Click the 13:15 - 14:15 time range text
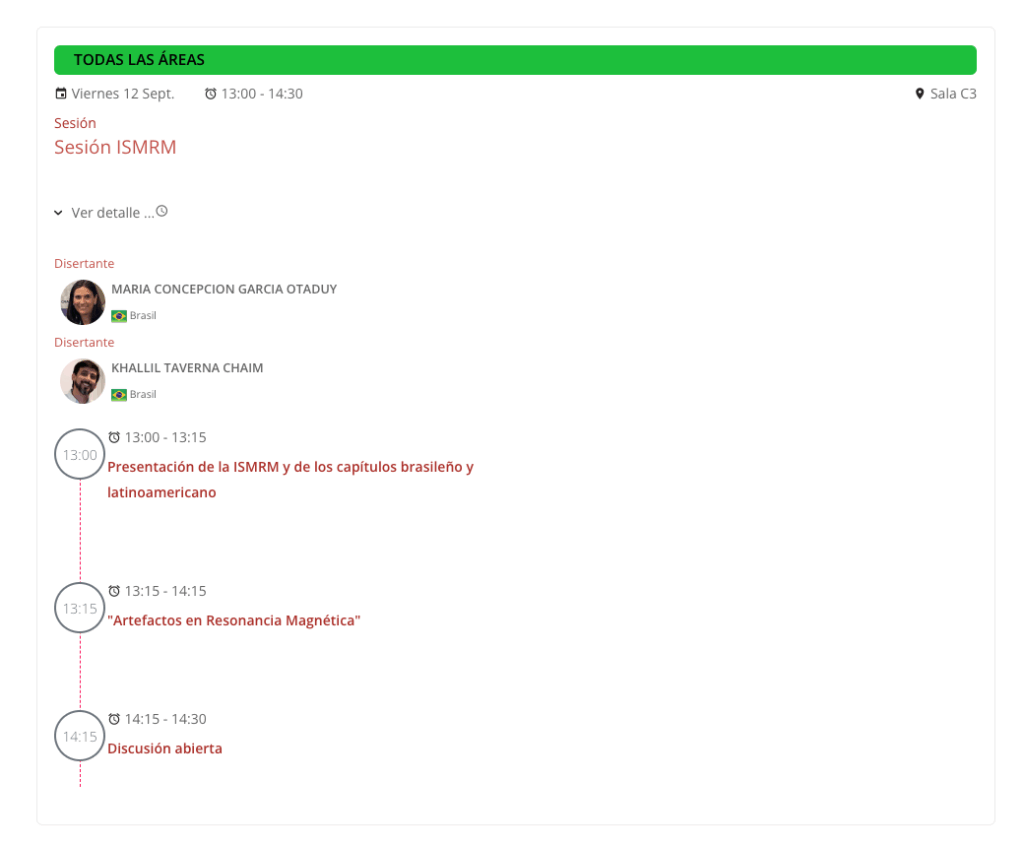This screenshot has height=845, width=1024. tap(165, 591)
